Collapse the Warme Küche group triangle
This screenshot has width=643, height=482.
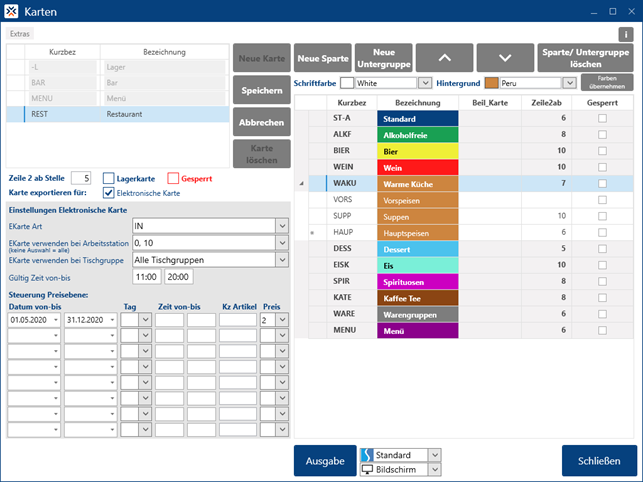pyautogui.click(x=302, y=184)
